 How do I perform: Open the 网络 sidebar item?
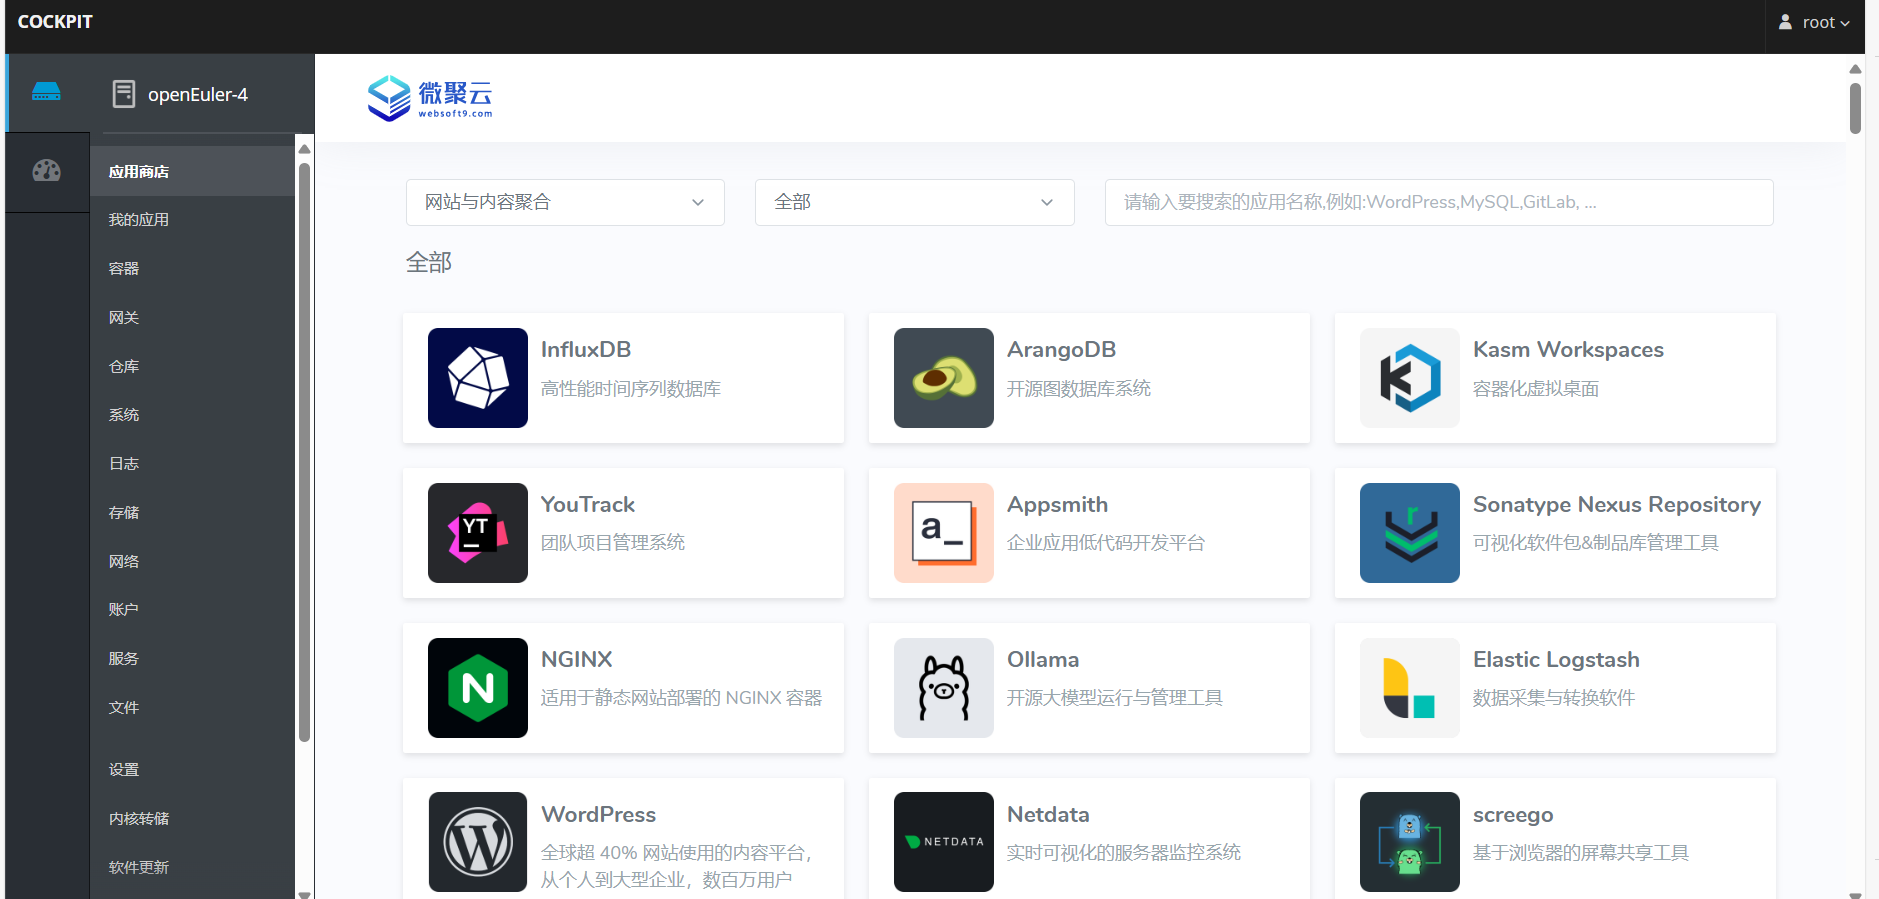(x=192, y=562)
